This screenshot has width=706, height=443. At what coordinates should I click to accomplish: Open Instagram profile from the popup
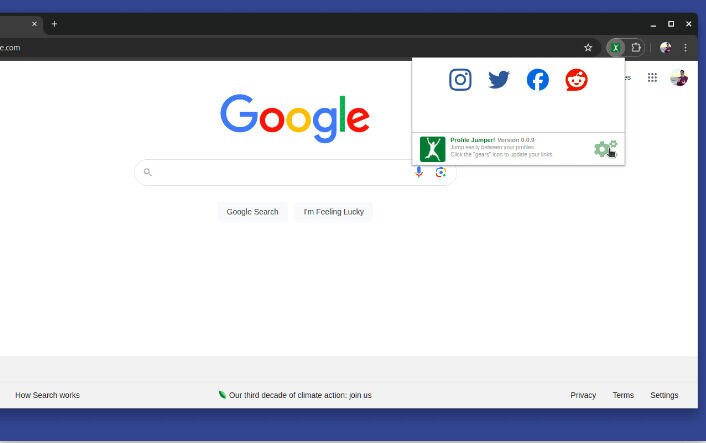(x=460, y=80)
